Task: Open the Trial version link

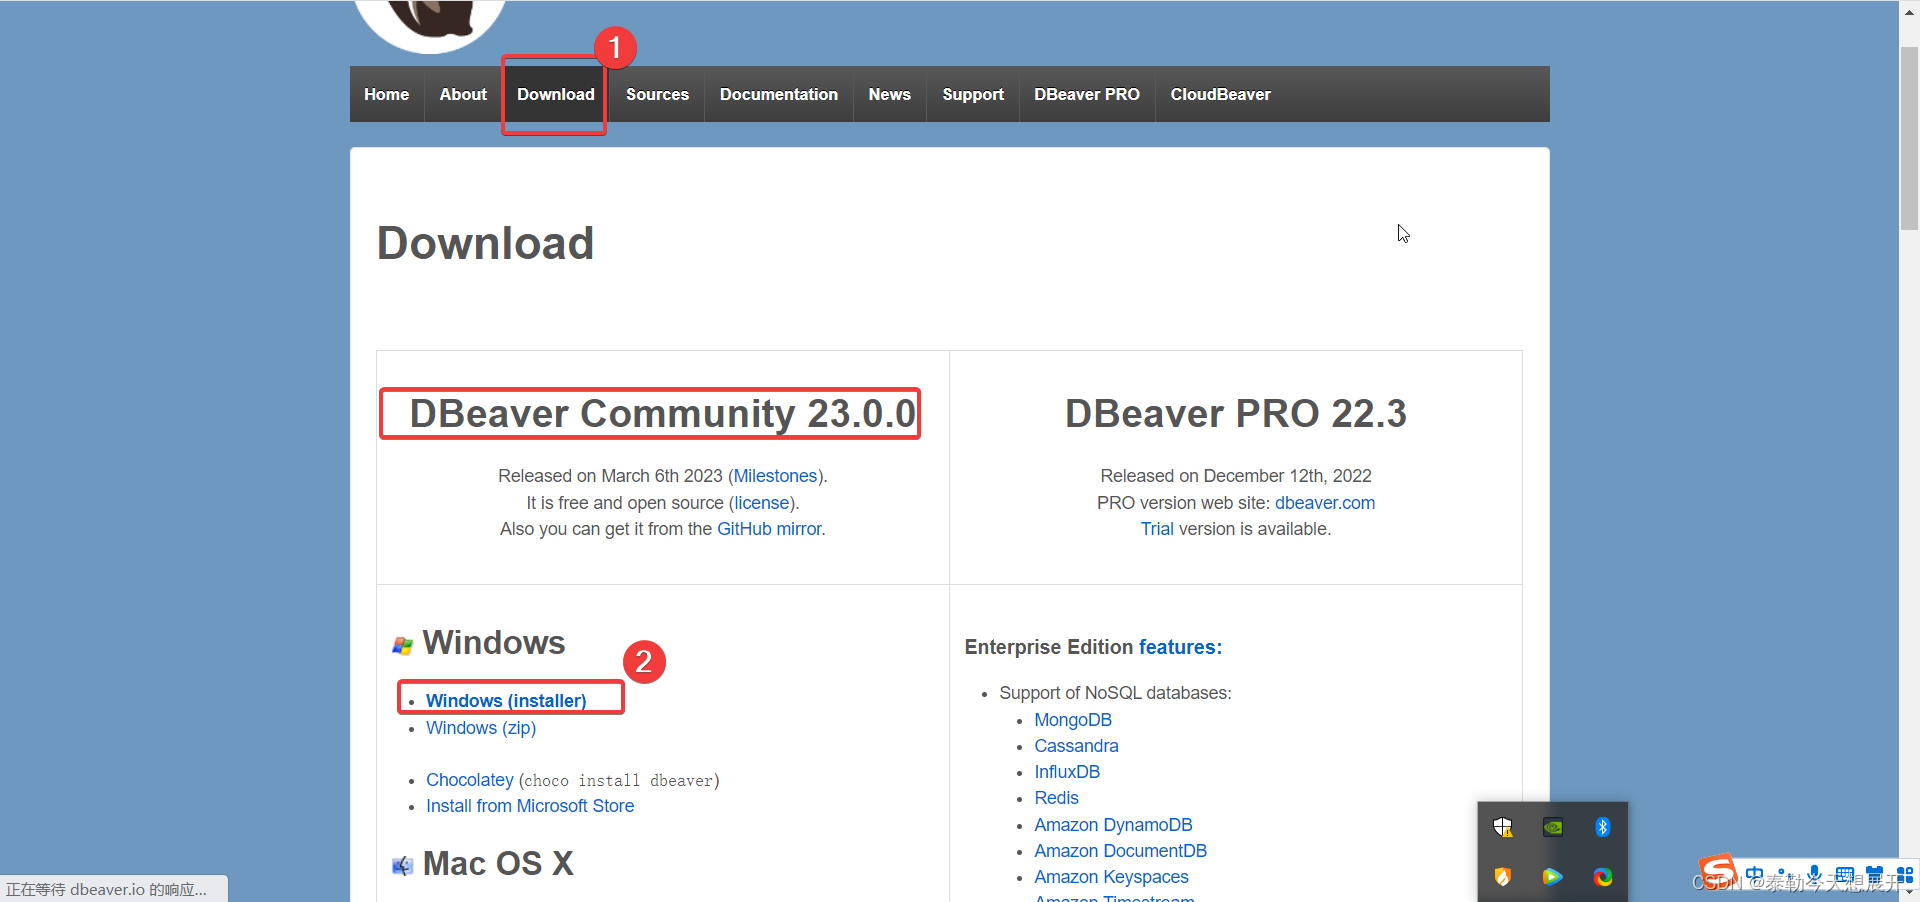Action: point(1157,529)
